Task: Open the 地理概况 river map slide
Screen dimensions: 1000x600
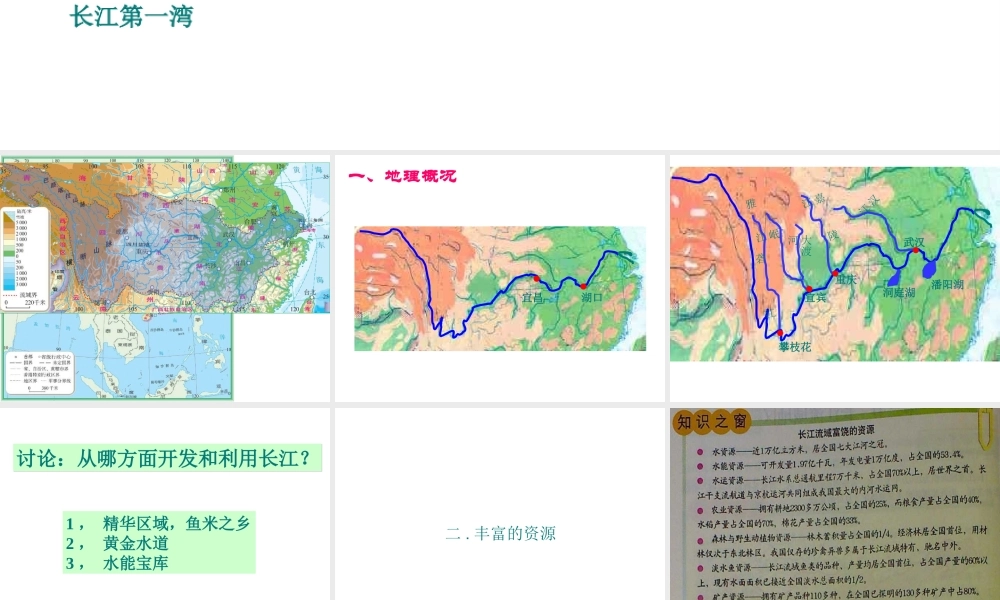Action: [499, 278]
